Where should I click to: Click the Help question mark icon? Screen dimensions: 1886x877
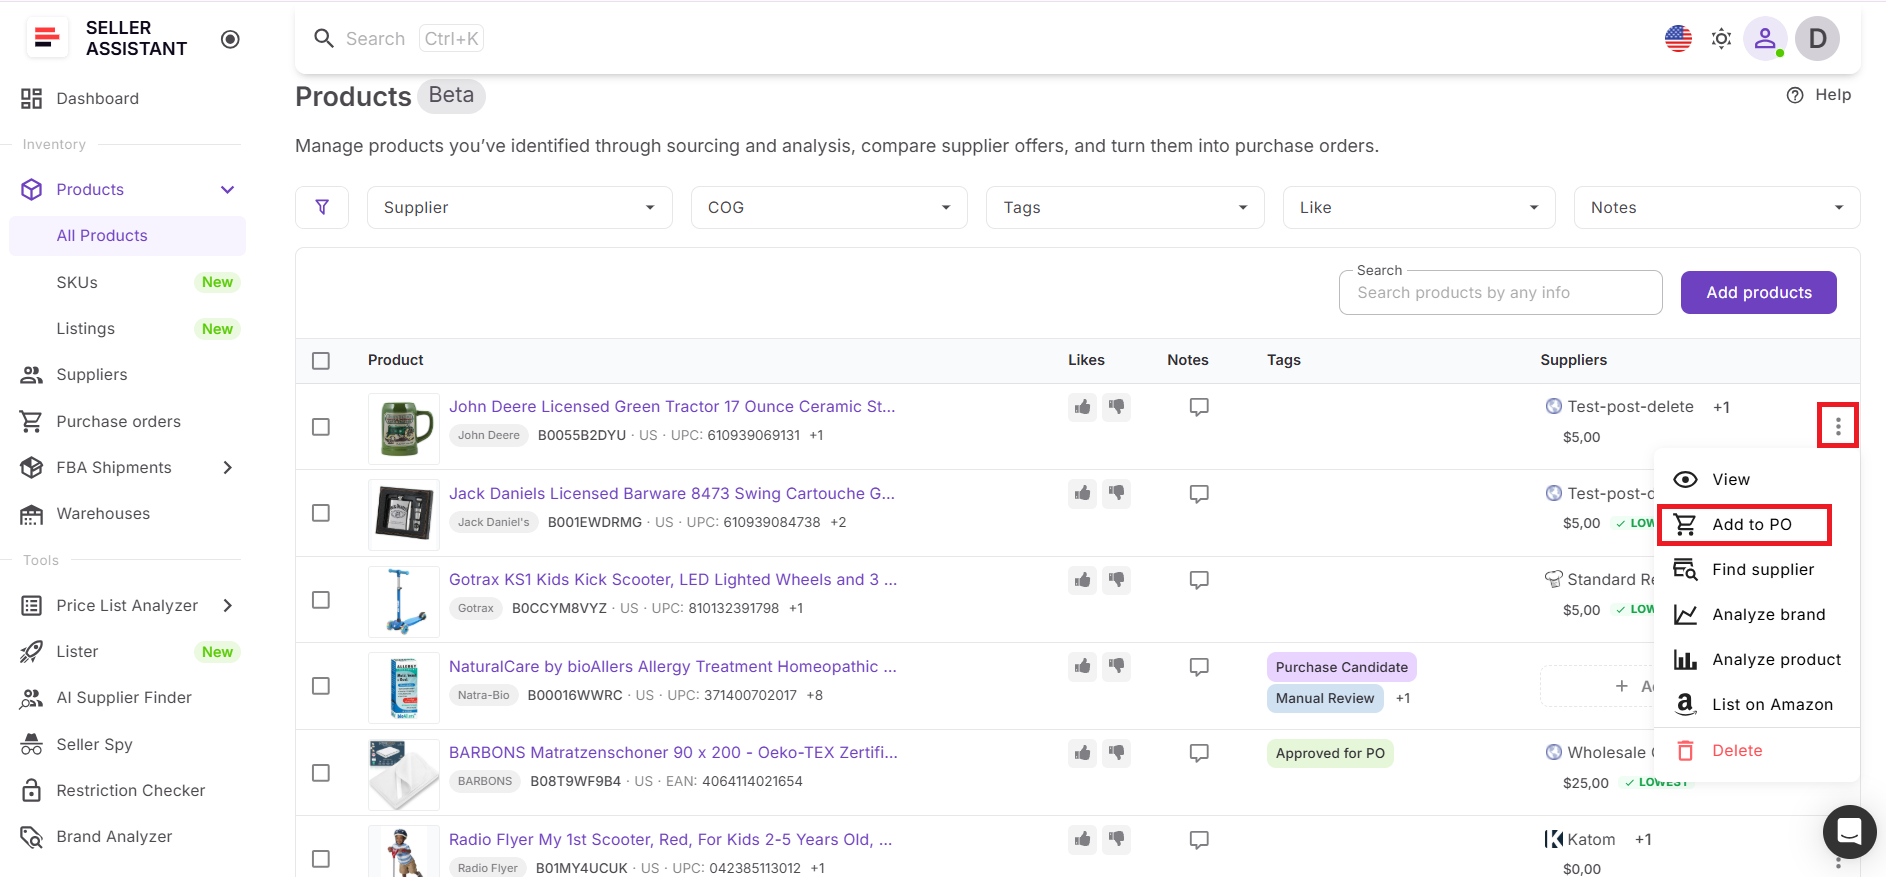tap(1795, 95)
